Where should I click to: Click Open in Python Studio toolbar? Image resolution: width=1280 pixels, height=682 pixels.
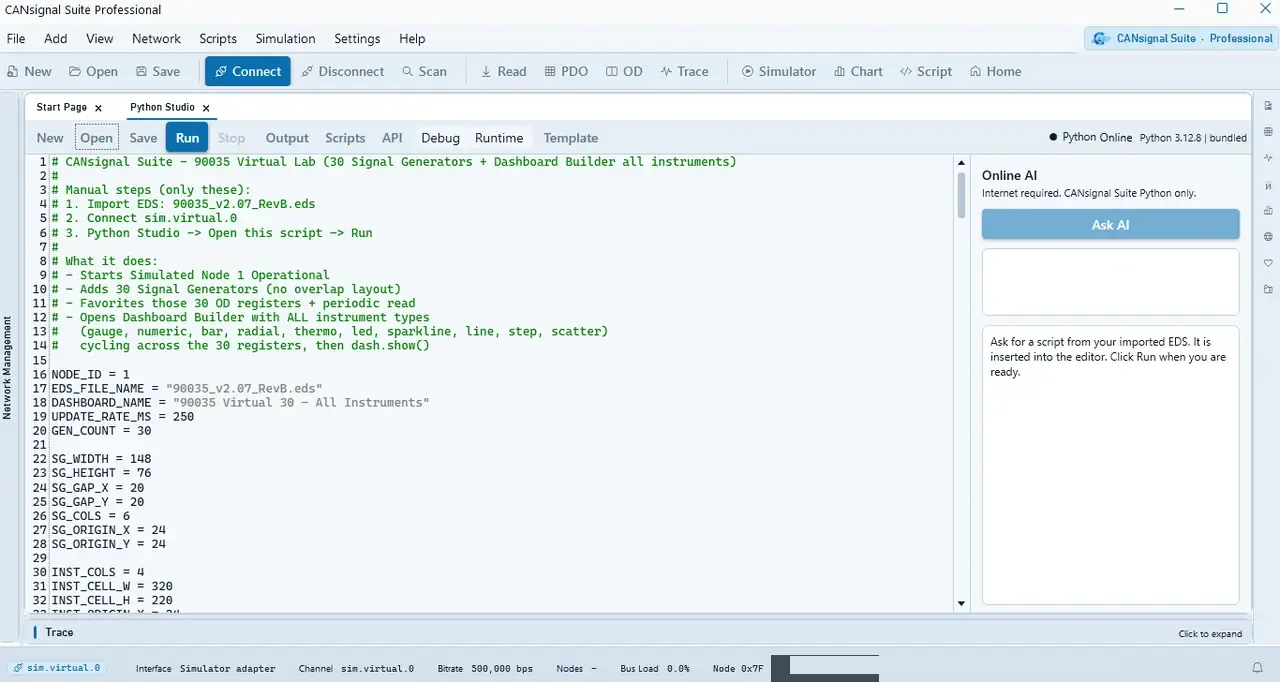click(x=97, y=138)
